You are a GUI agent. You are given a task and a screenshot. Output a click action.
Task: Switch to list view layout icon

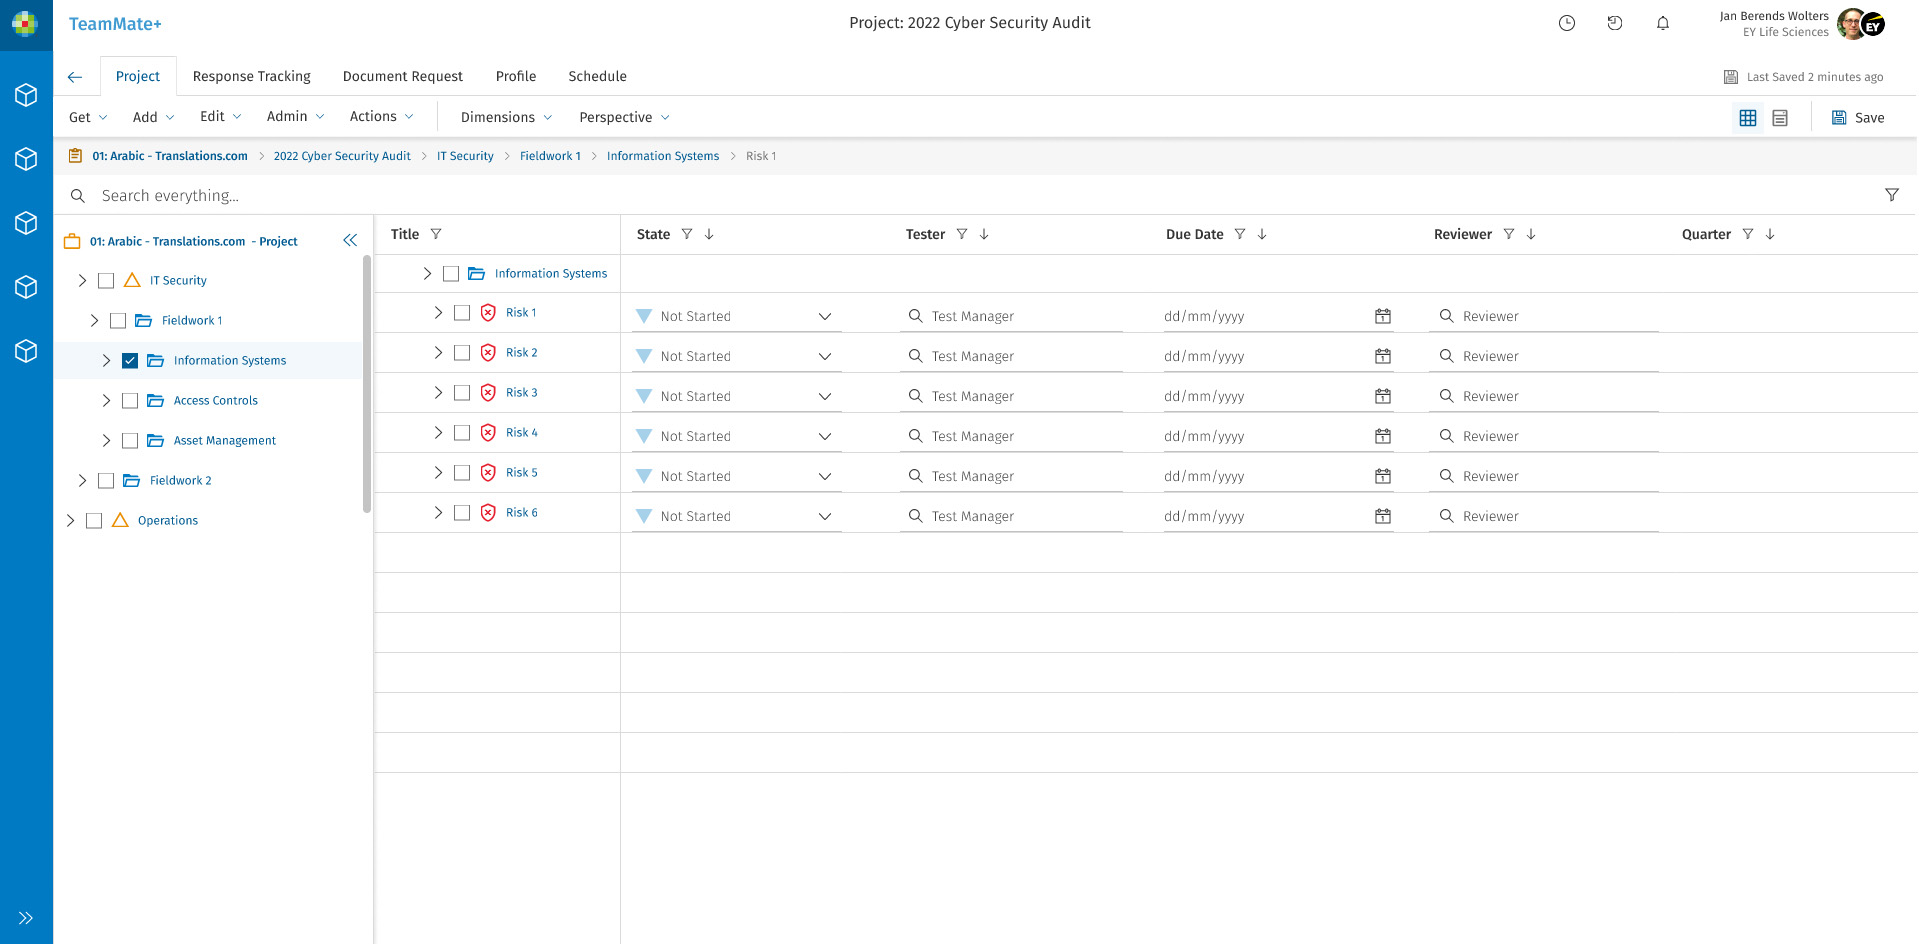(1780, 118)
